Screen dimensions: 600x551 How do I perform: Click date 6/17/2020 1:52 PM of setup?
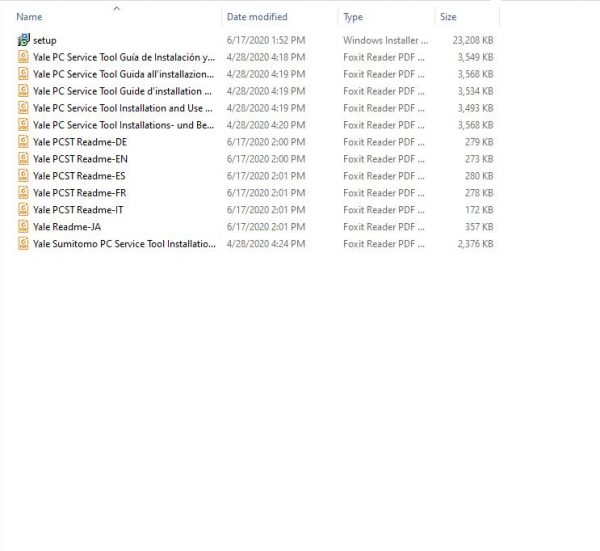pyautogui.click(x=266, y=40)
